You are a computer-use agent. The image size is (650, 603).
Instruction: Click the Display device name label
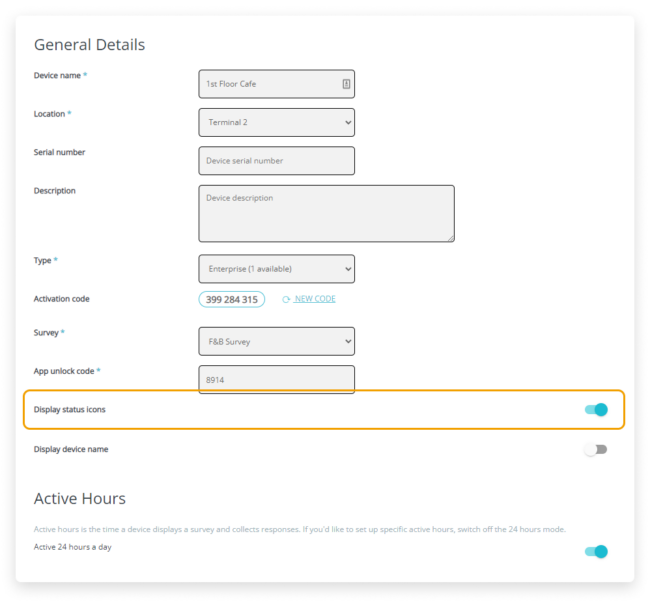pyautogui.click(x=71, y=449)
